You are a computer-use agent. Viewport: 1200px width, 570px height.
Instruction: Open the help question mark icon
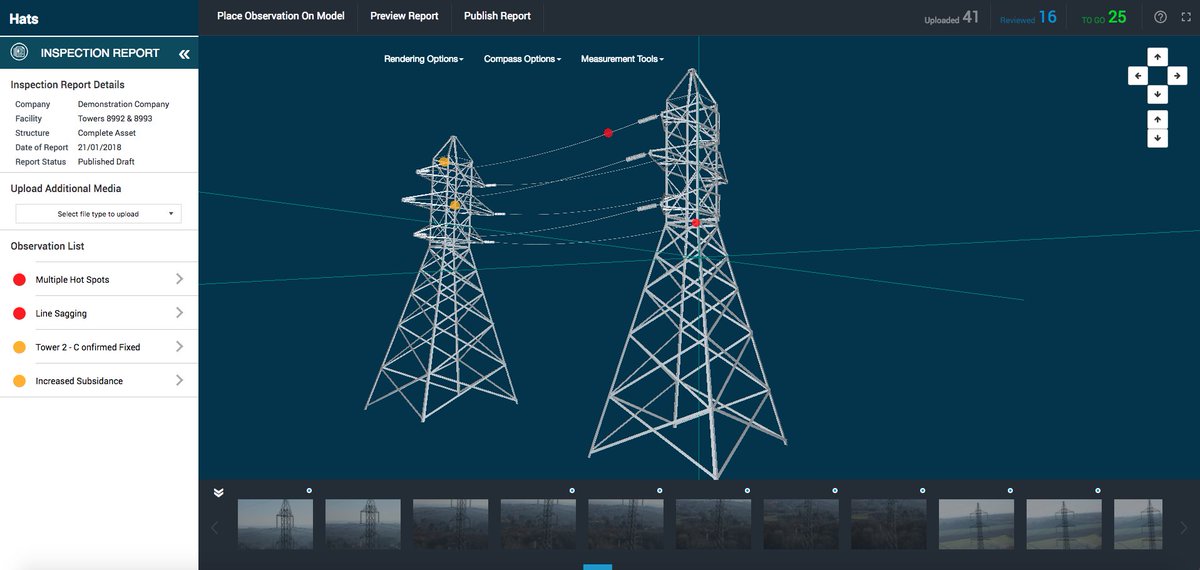click(x=1160, y=17)
